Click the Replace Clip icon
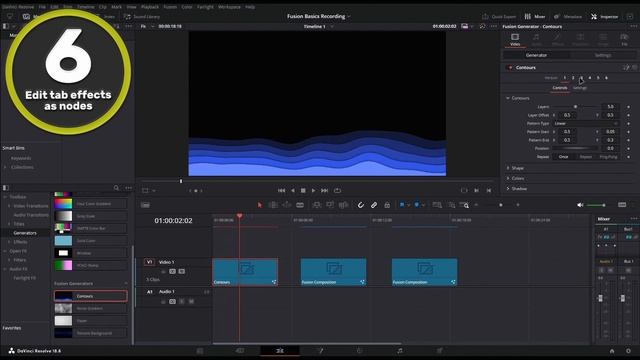Viewport: 640px width, 360px height. (343, 205)
